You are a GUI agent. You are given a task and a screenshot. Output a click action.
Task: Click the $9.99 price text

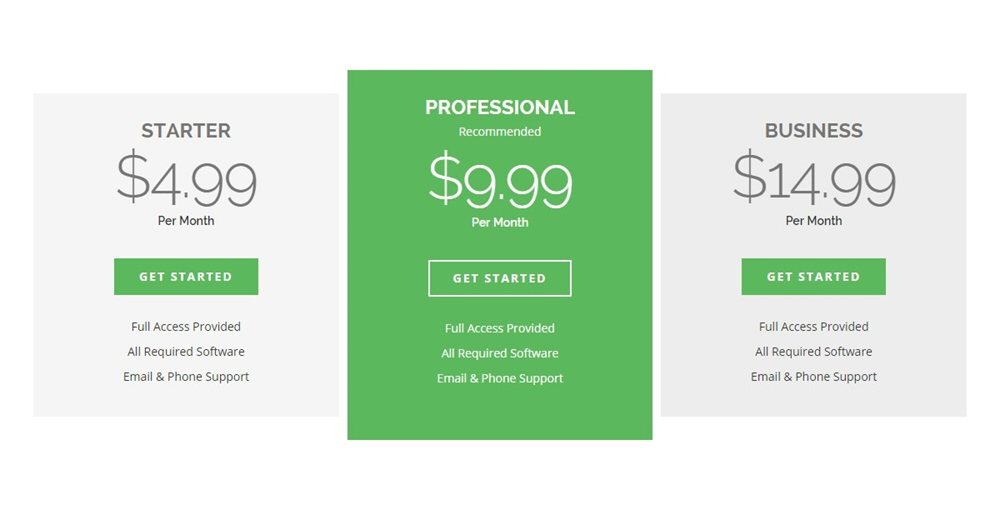(500, 180)
